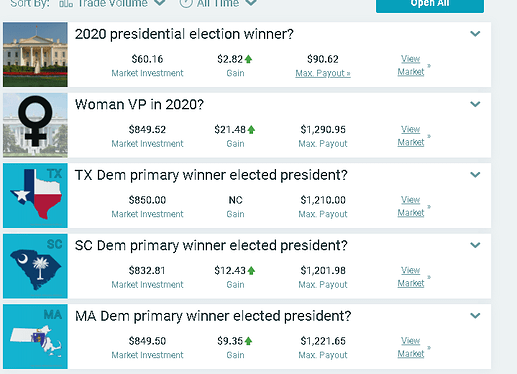Screen dimensions: 517x374
Task: Click green gain arrow next to $2.82
Action: (x=248, y=59)
